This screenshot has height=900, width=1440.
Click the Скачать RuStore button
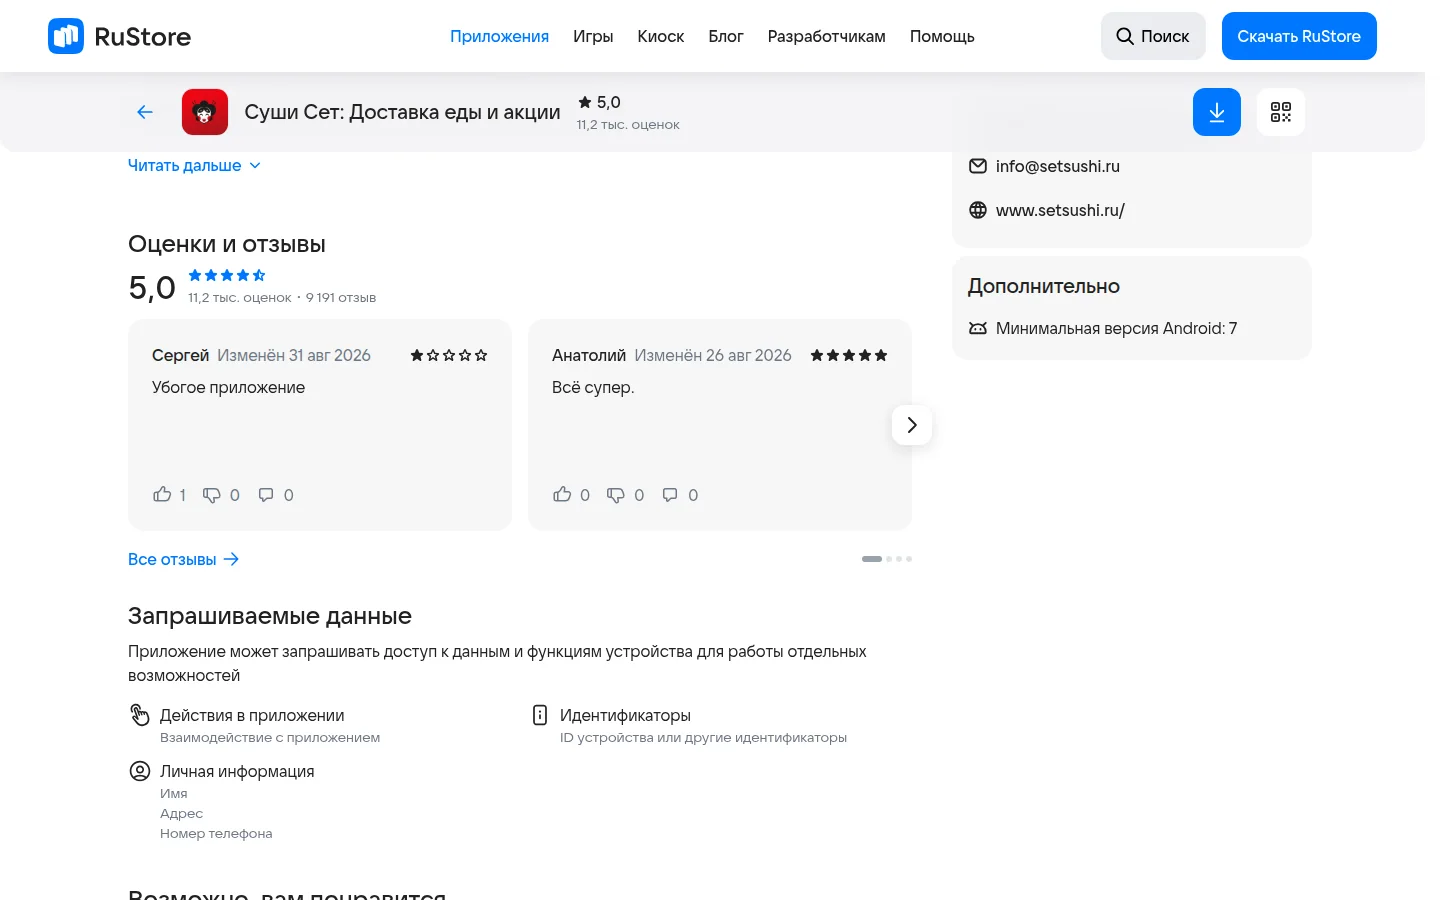[1299, 36]
